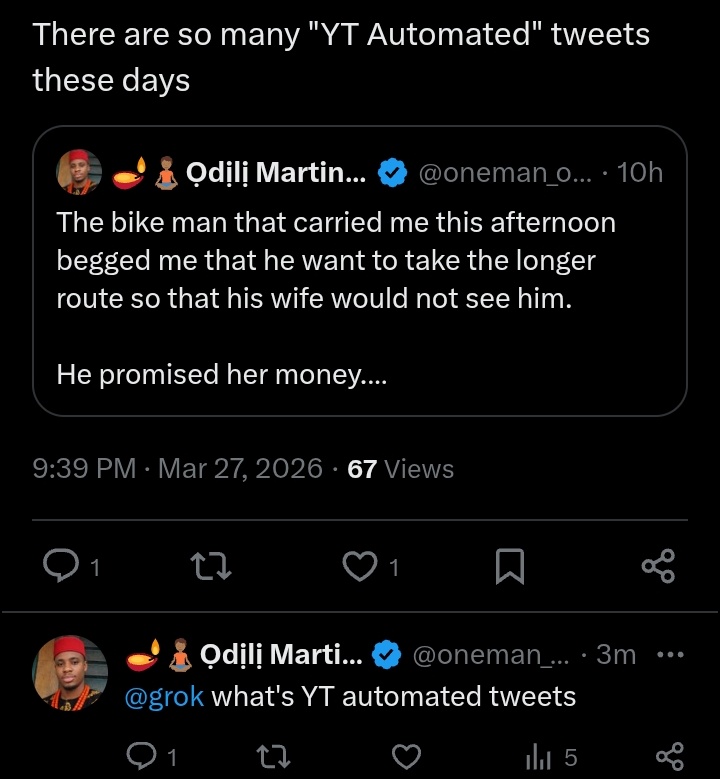Tap verified badge on the reply

click(387, 655)
